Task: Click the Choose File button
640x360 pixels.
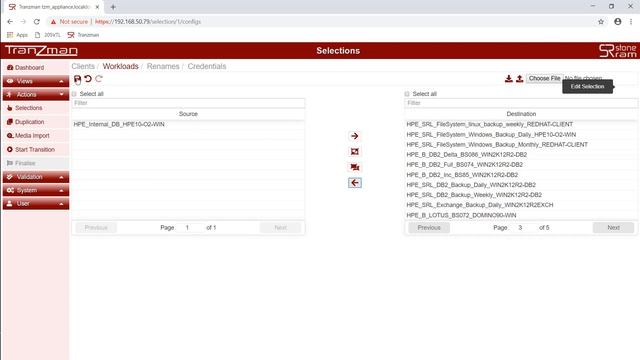Action: pyautogui.click(x=544, y=78)
